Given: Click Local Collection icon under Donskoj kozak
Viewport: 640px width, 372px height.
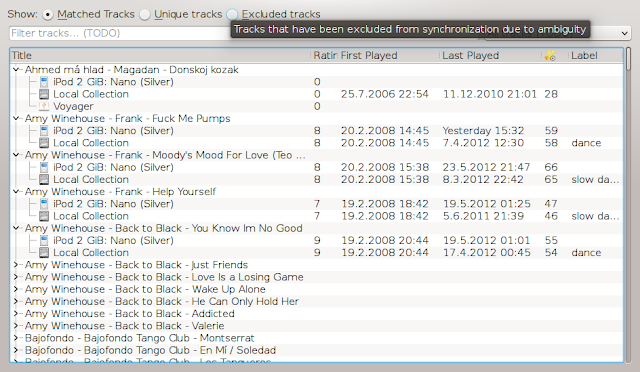Looking at the screenshot, I should (44, 94).
